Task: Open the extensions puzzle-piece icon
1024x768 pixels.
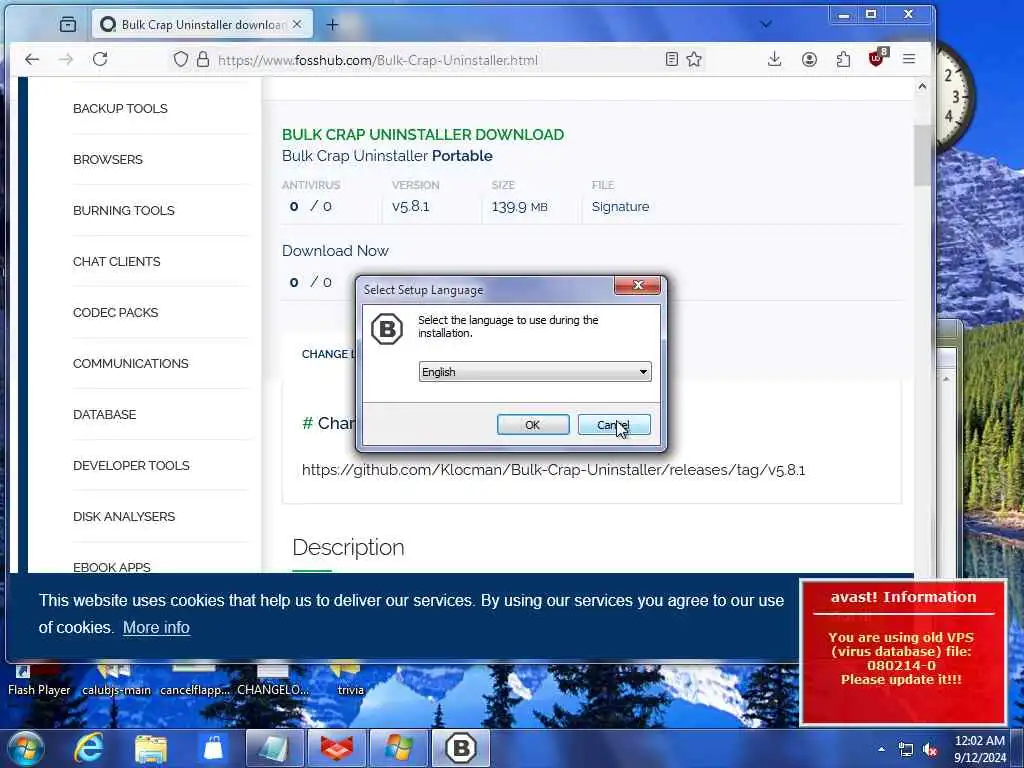Action: (843, 59)
